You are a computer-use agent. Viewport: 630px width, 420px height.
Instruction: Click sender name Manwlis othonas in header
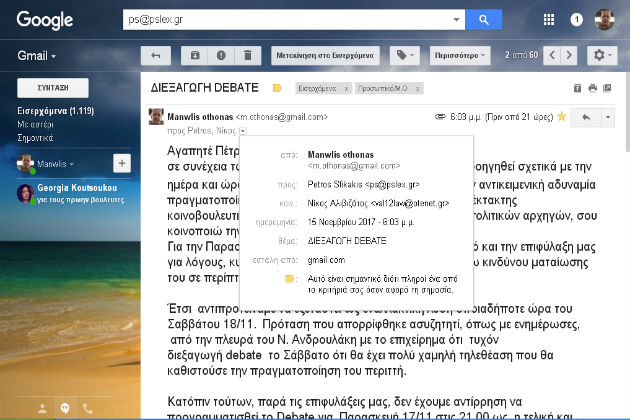[x=200, y=117]
